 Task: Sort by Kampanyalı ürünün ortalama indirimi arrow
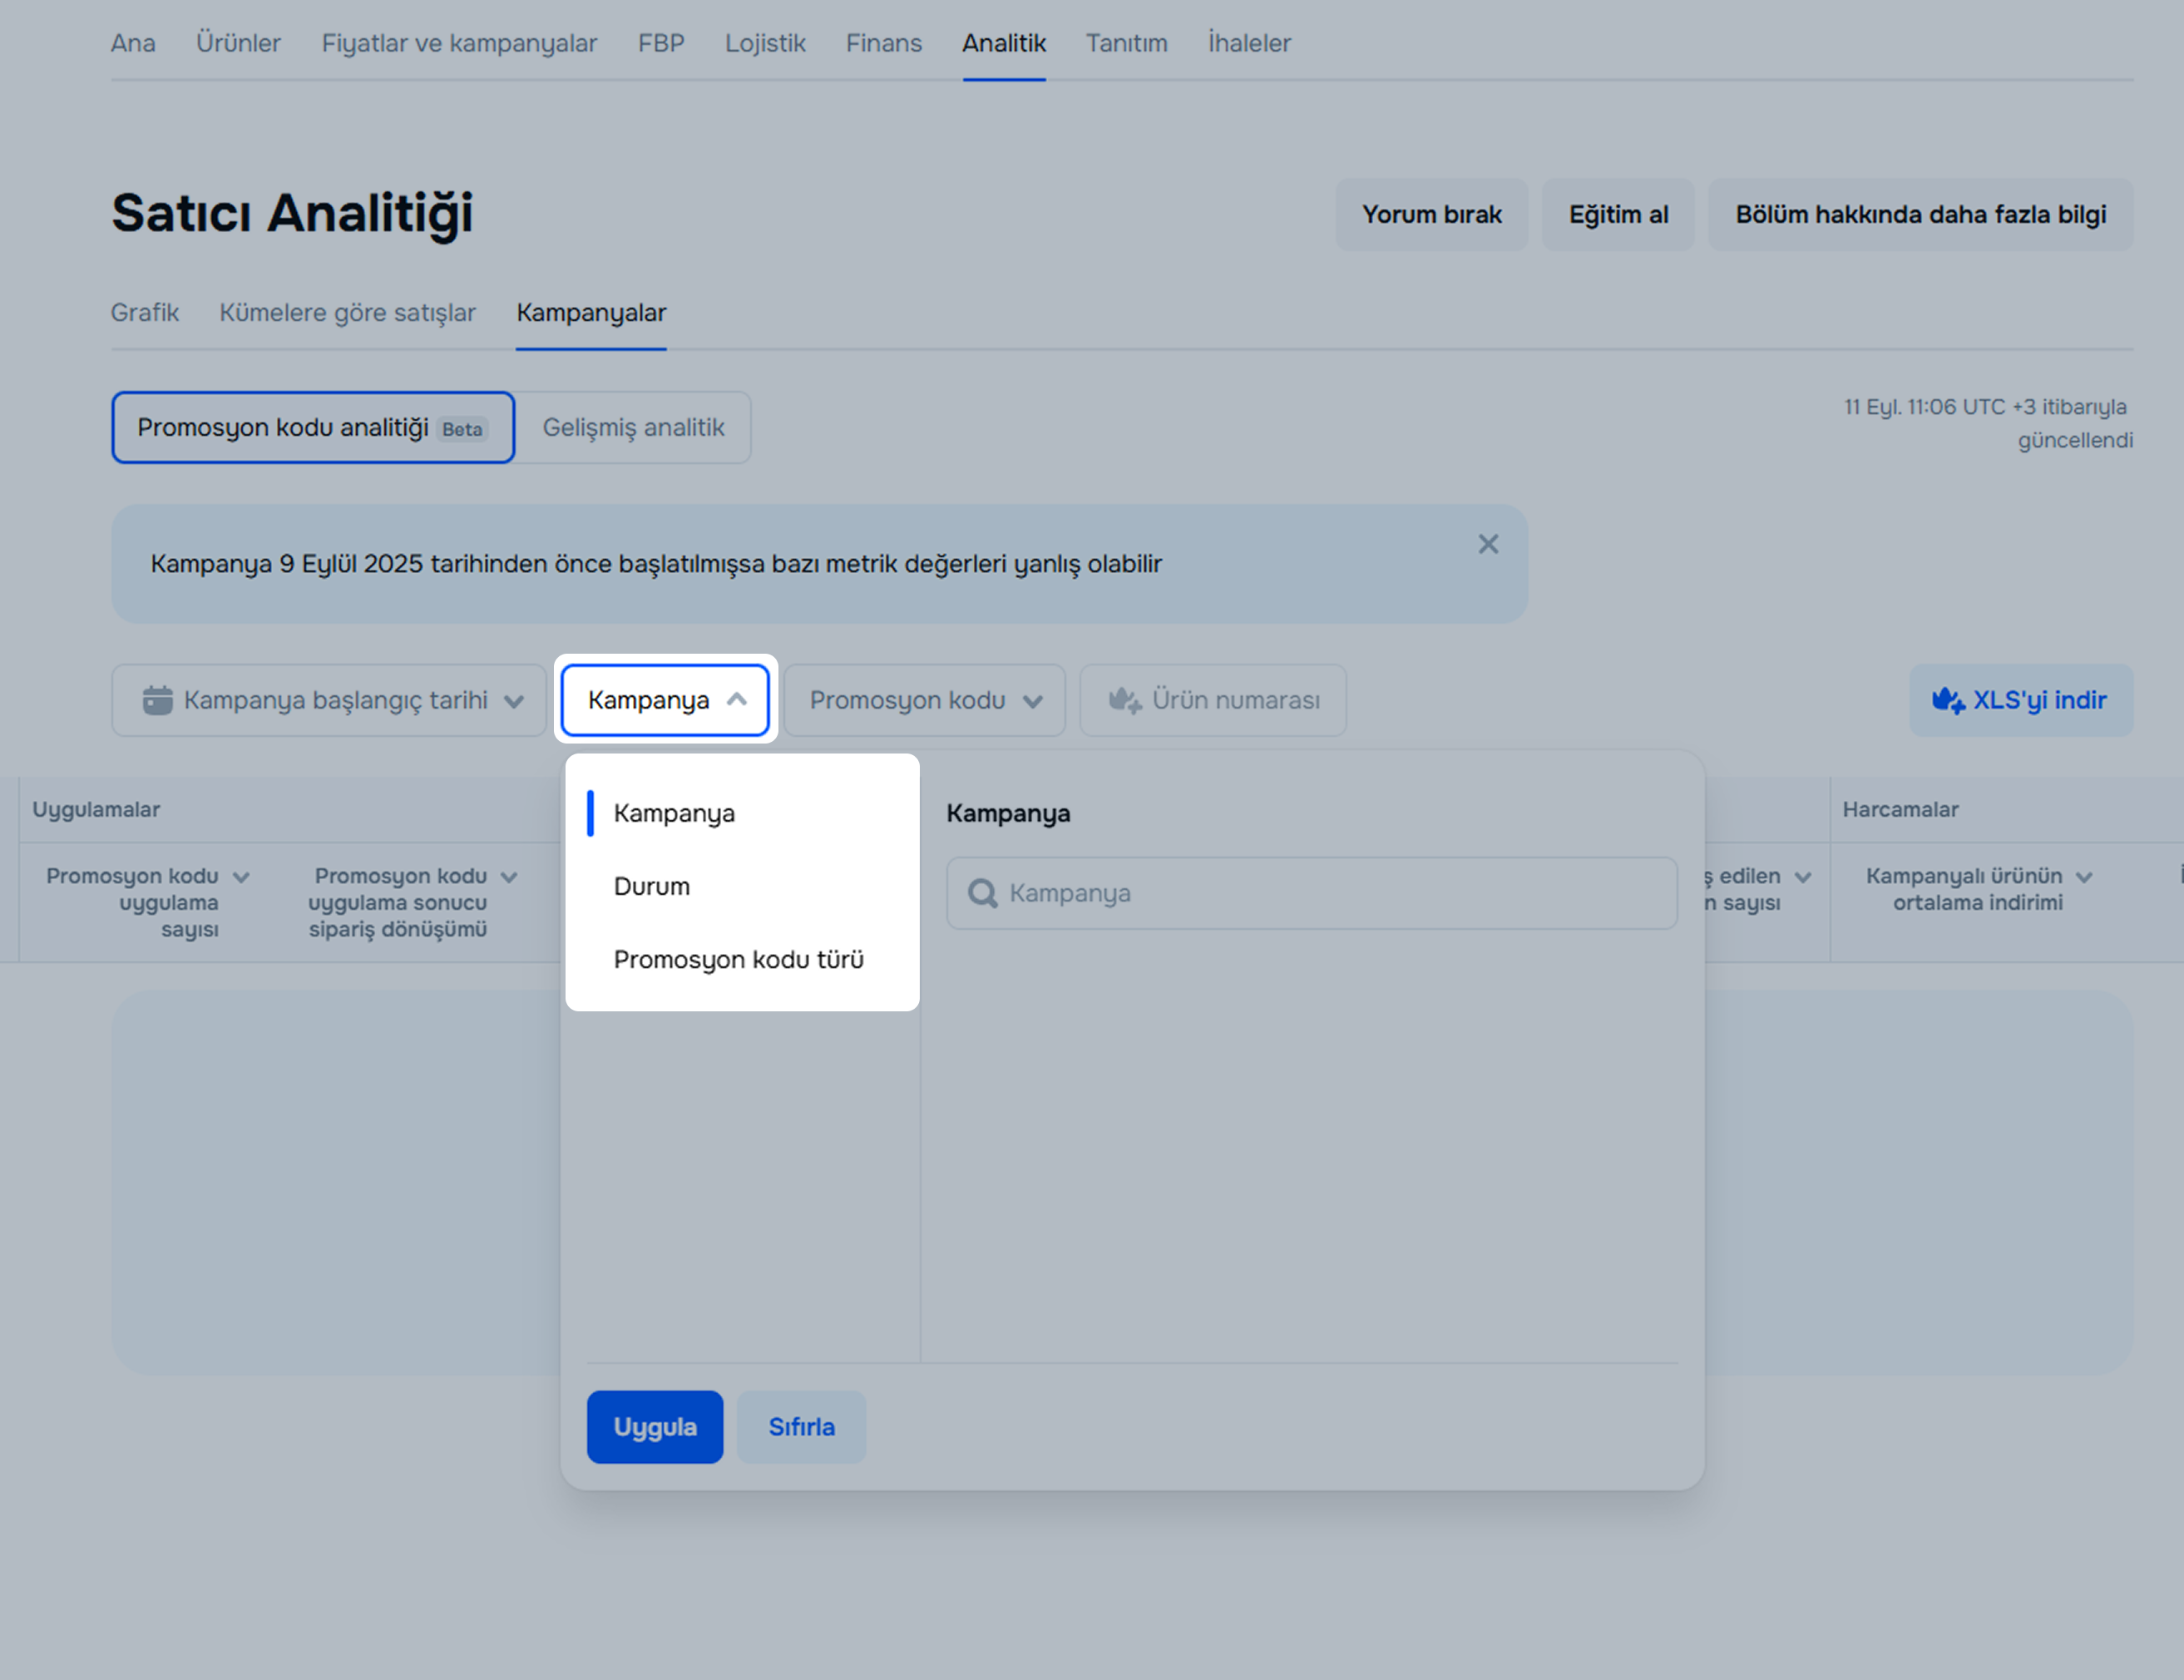[x=2084, y=877]
